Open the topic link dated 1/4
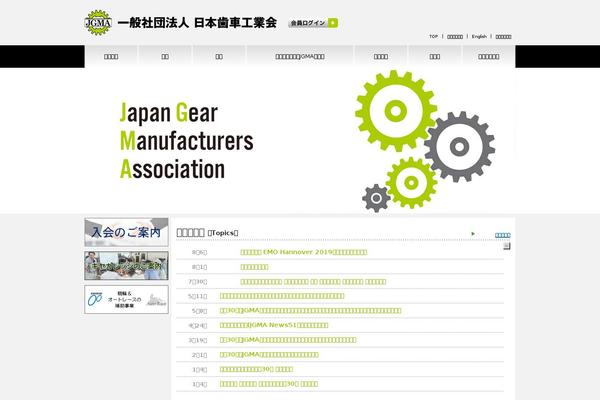This screenshot has width=600, height=400. 269,384
